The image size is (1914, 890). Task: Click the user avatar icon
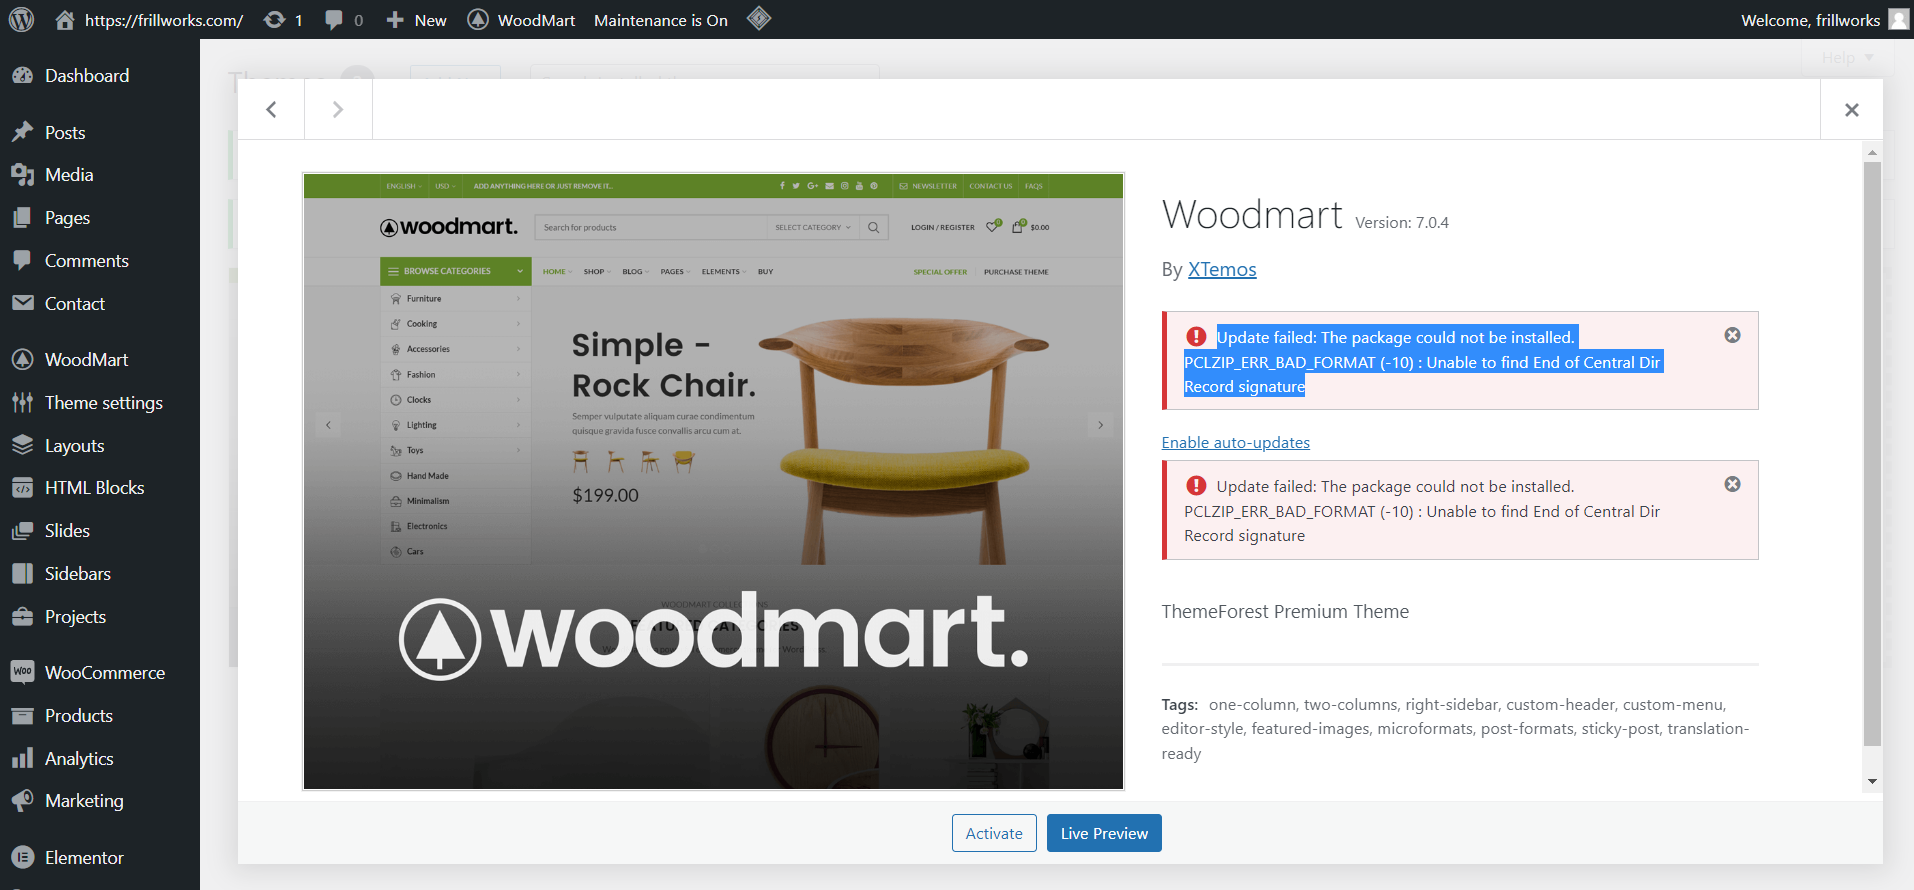1898,20
